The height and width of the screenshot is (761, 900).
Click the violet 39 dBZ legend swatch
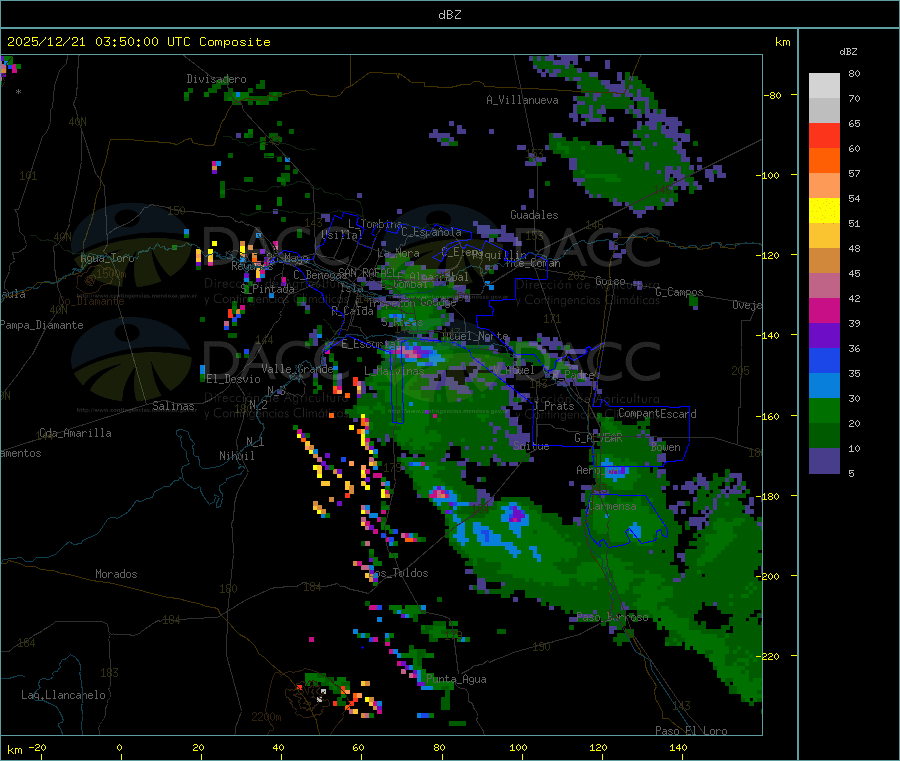(x=824, y=335)
